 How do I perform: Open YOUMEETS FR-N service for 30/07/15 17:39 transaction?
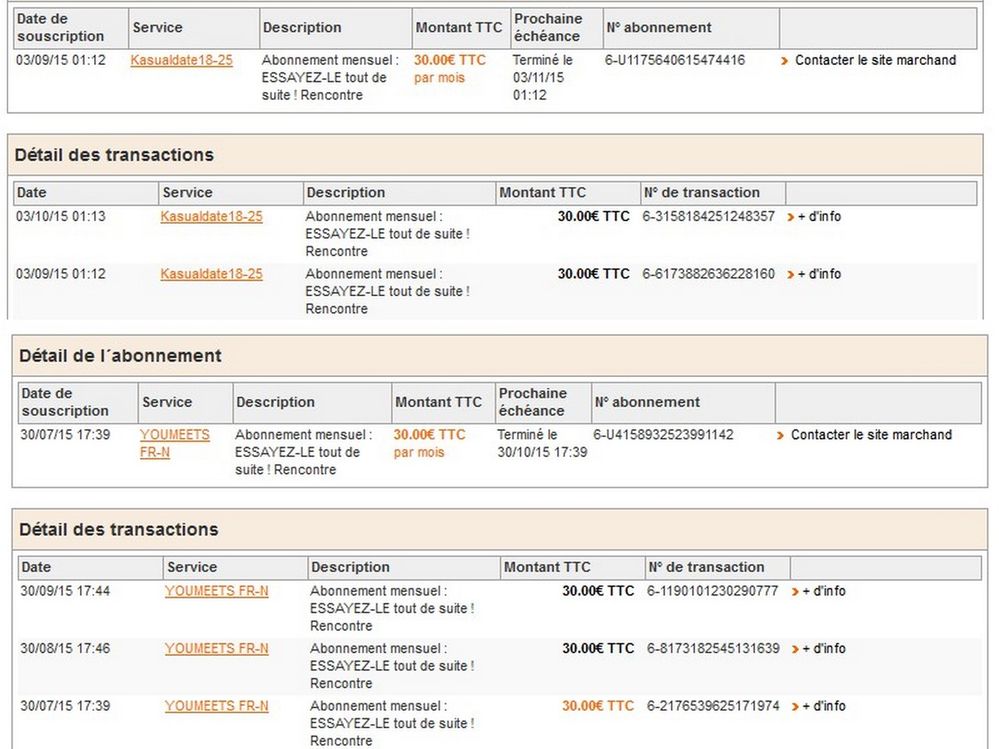point(216,706)
